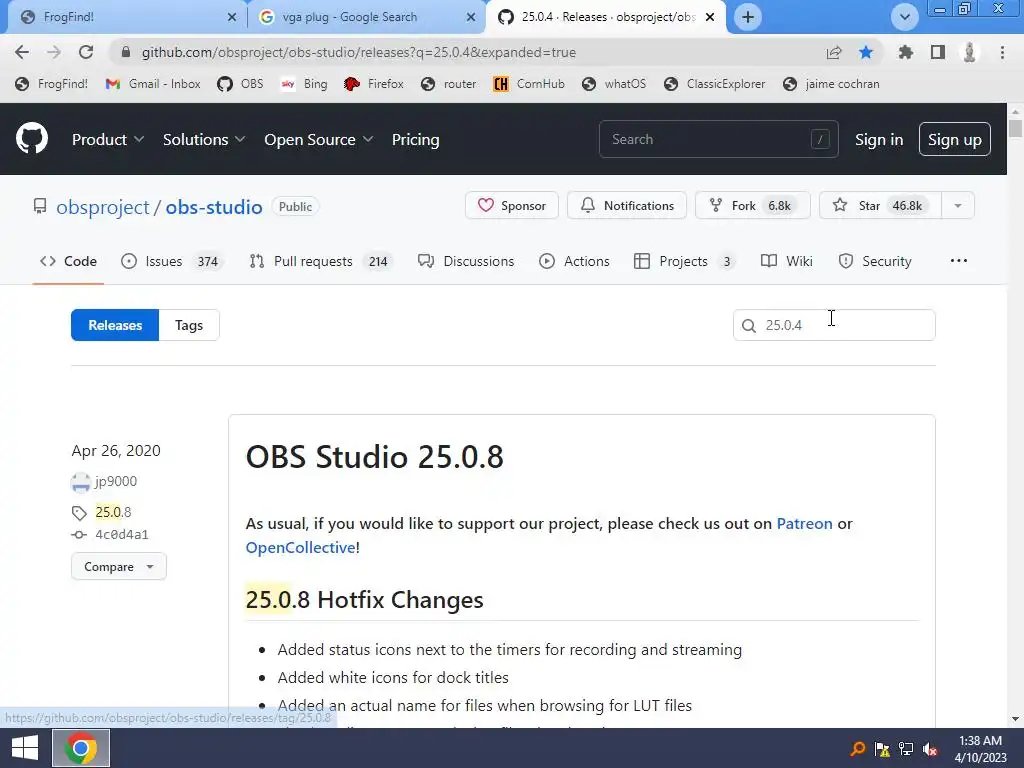Viewport: 1024px width, 768px height.
Task: Select the Releases button
Action: 115,325
